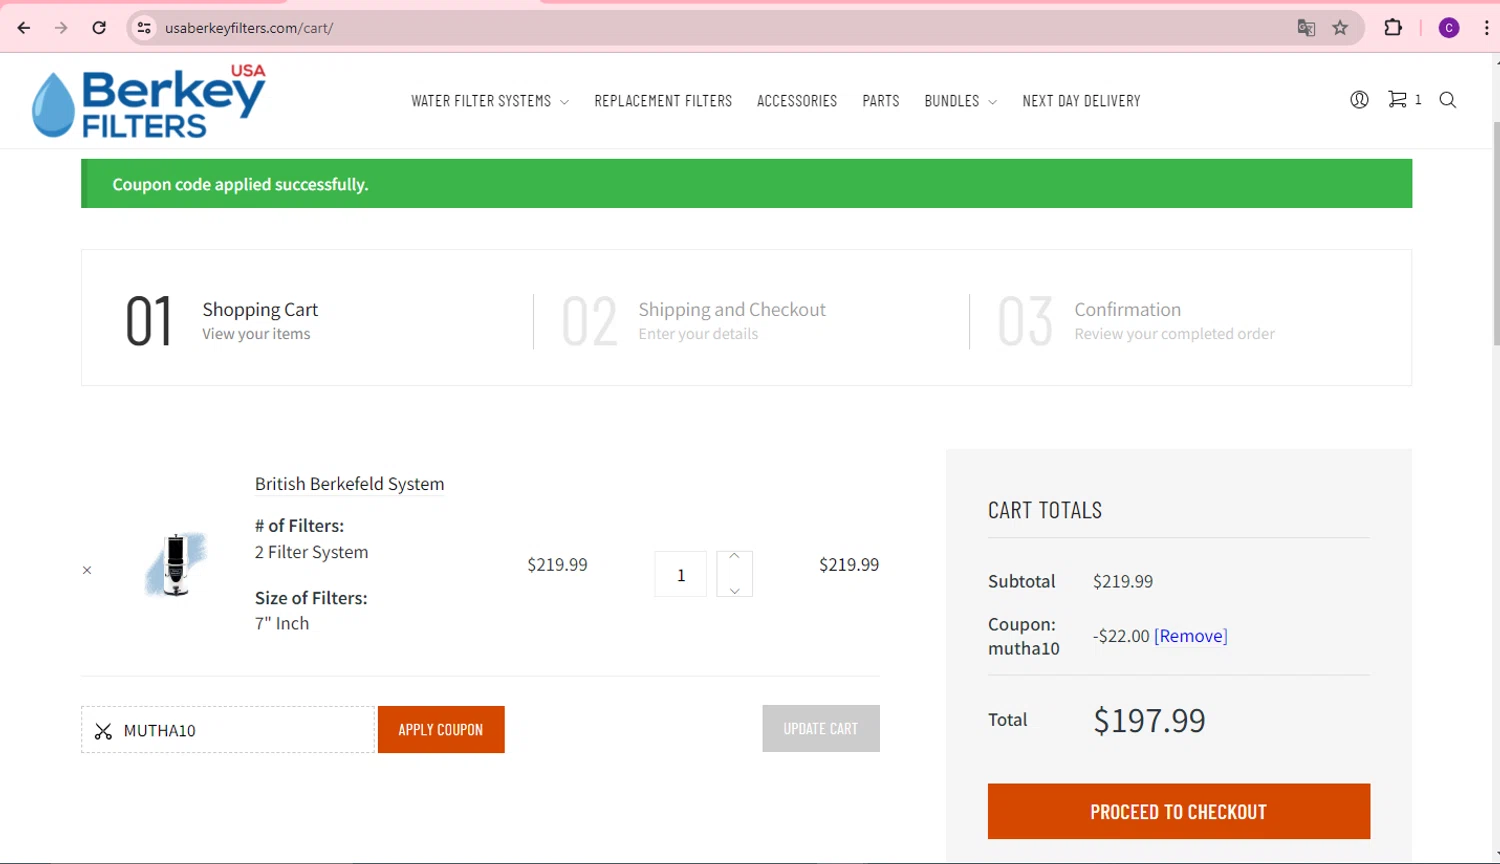The width and height of the screenshot is (1500, 864).
Task: Click the Shipping and Checkout step 02
Action: [x=694, y=320]
